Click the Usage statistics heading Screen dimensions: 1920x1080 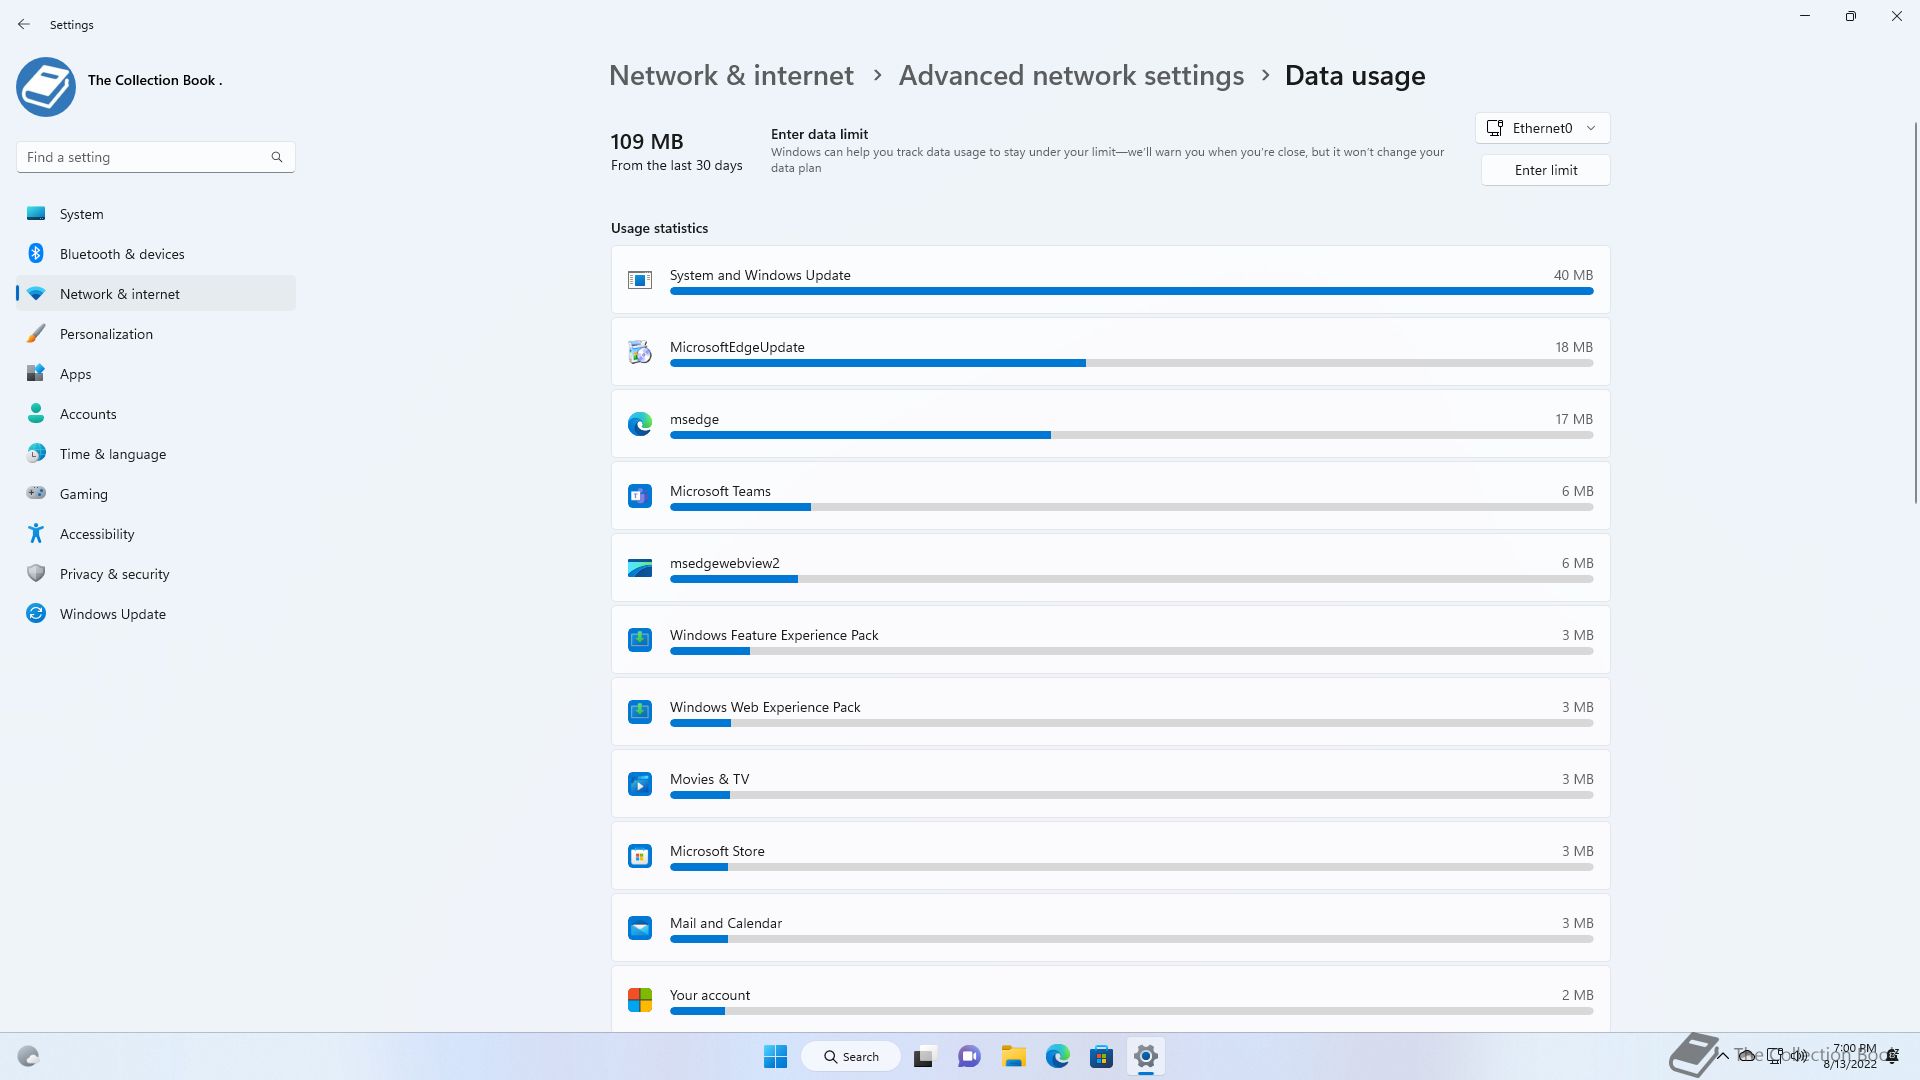[659, 228]
